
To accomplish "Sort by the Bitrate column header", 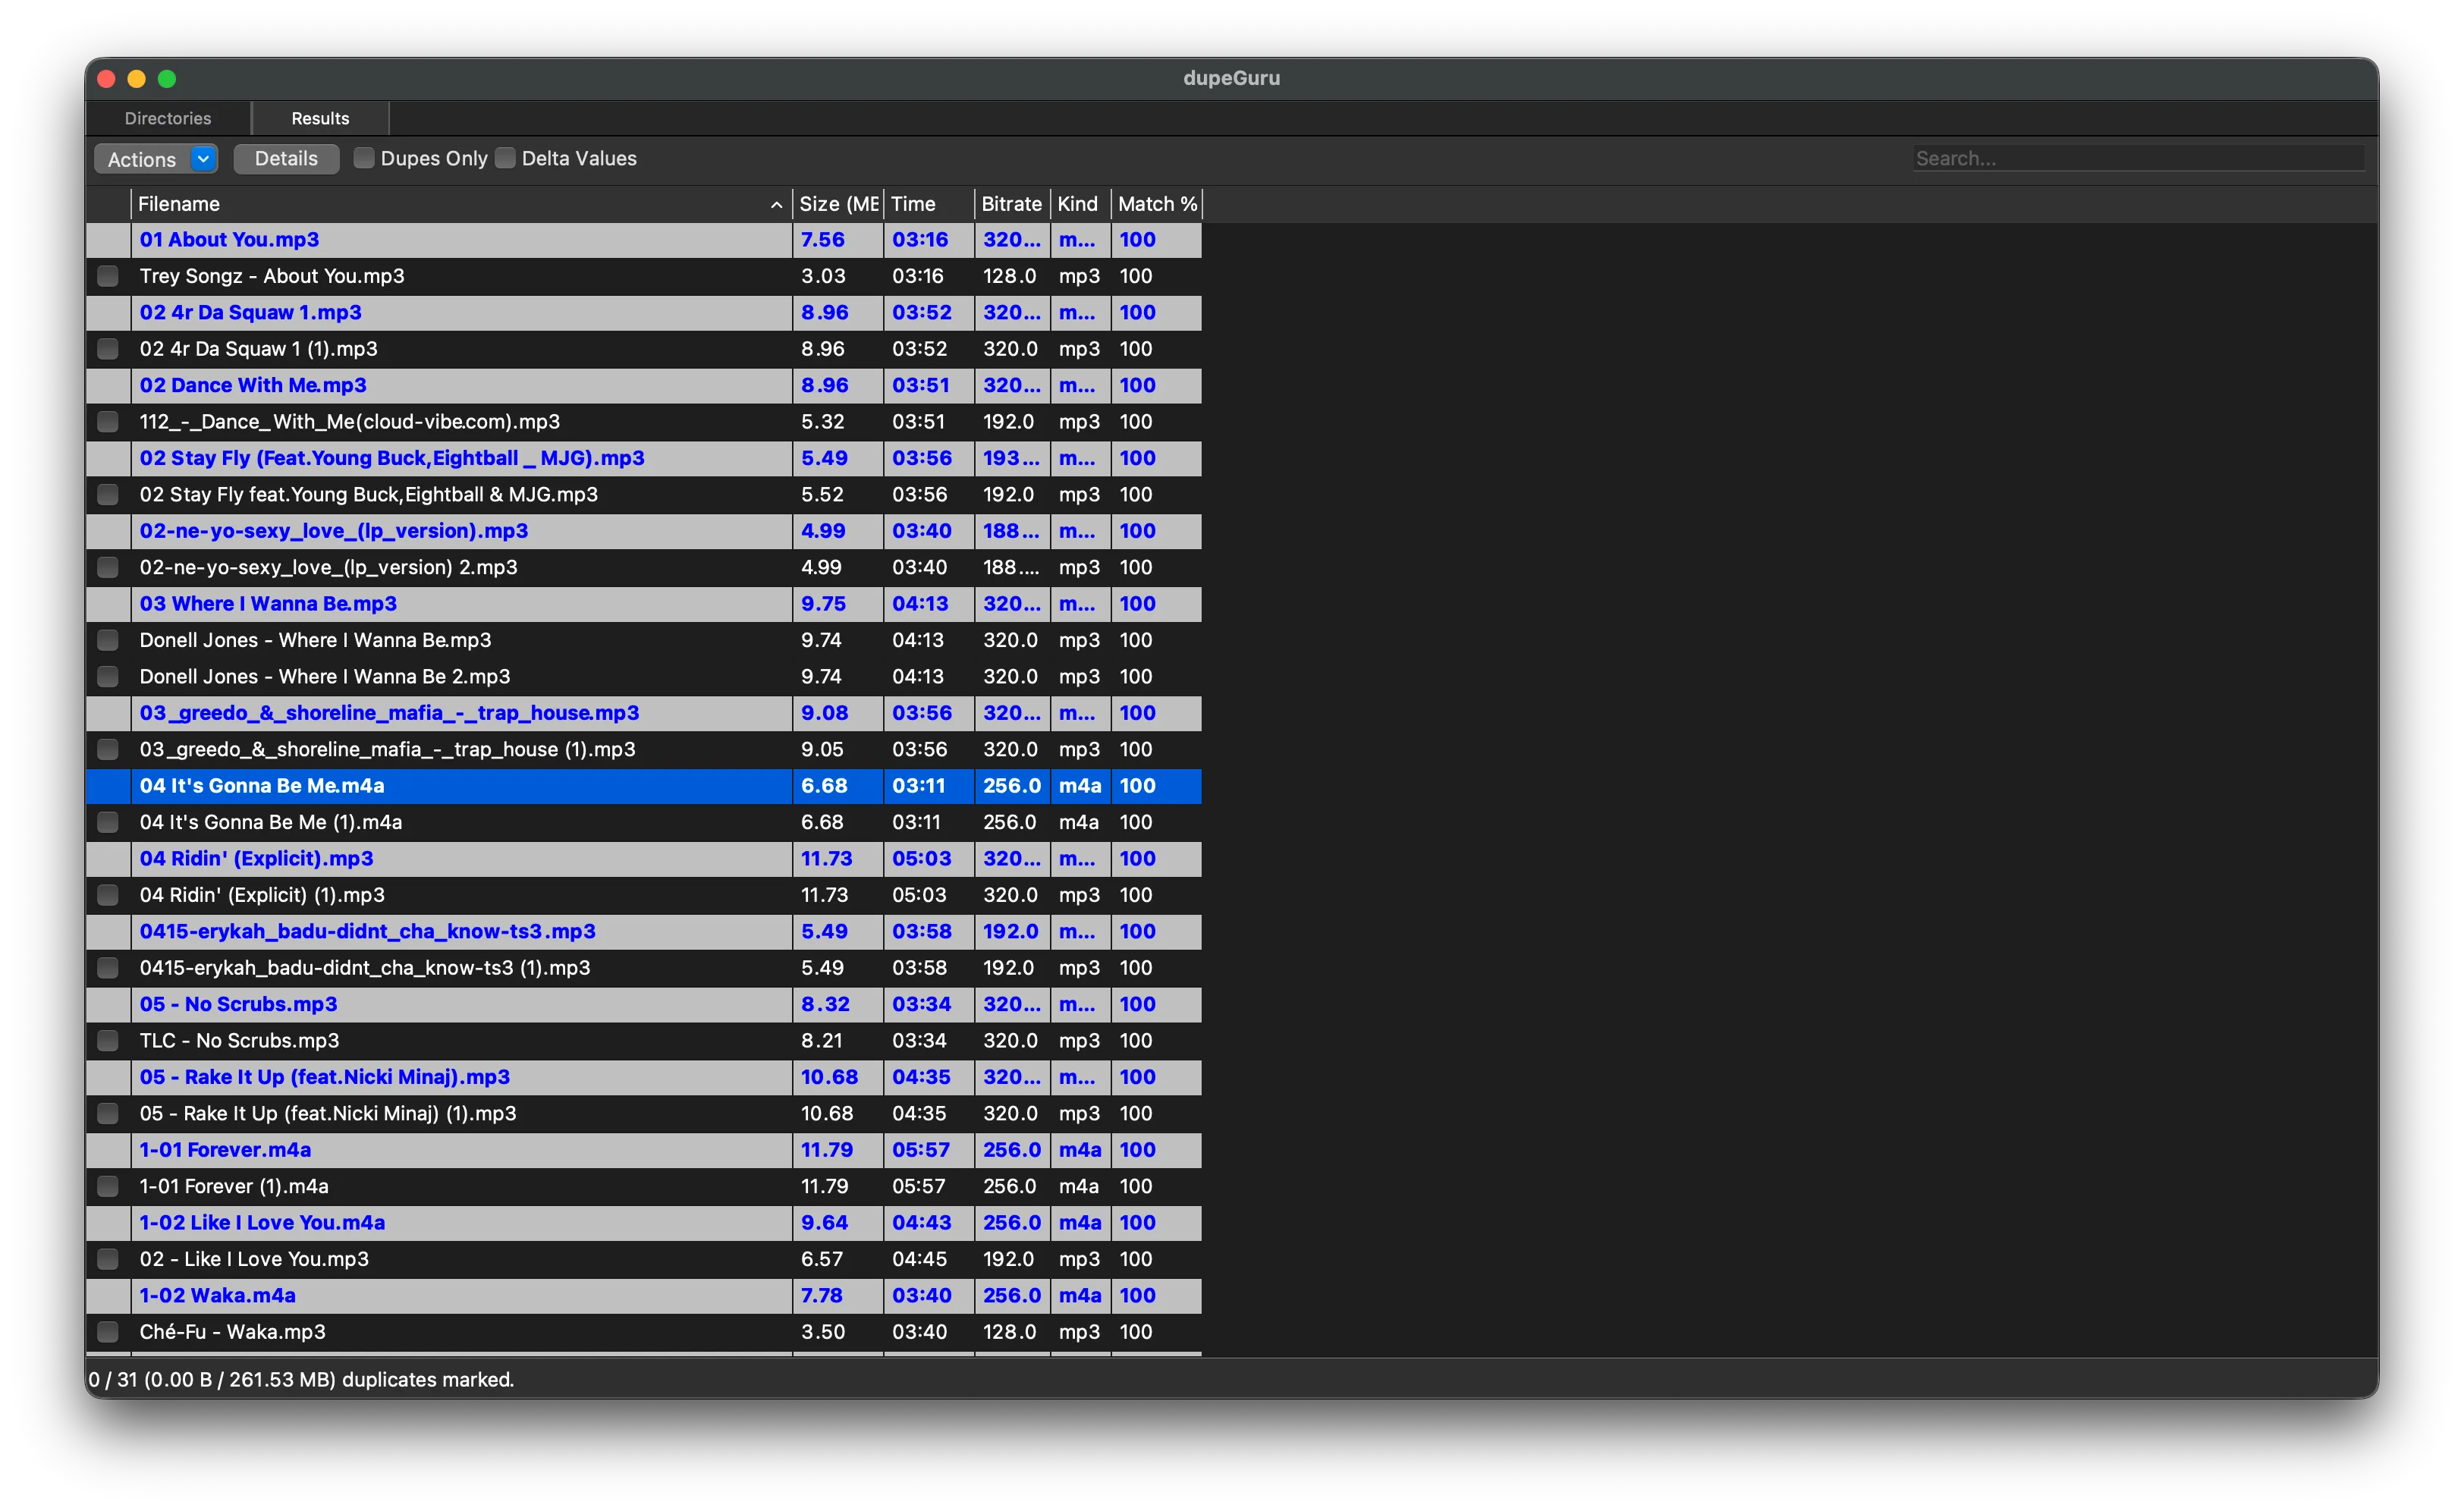I will coord(1012,204).
